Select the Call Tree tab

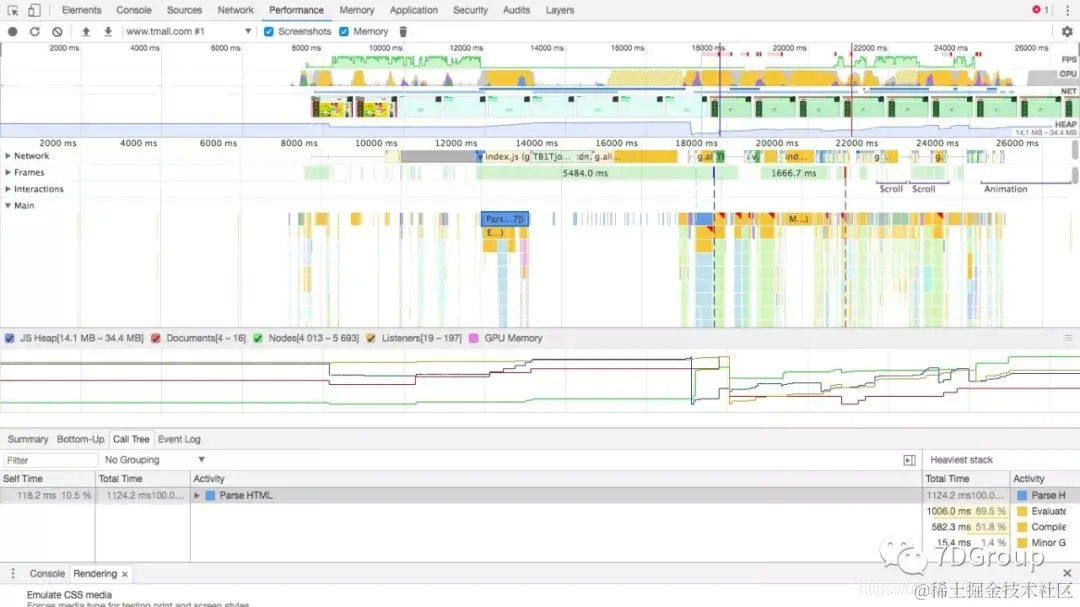coord(131,439)
